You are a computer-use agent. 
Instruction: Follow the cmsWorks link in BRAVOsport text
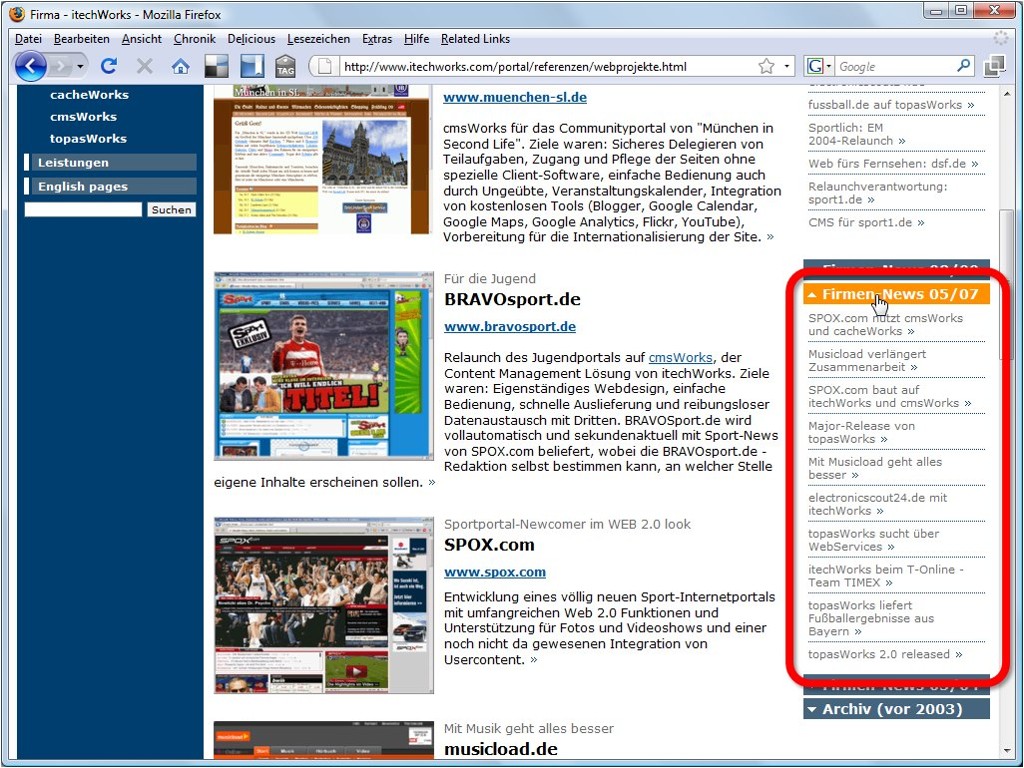[x=680, y=358]
